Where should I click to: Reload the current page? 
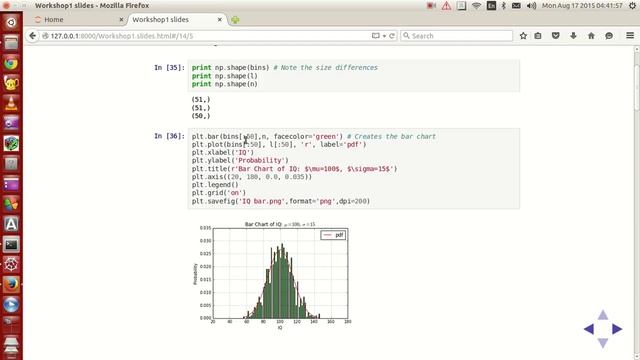392,36
